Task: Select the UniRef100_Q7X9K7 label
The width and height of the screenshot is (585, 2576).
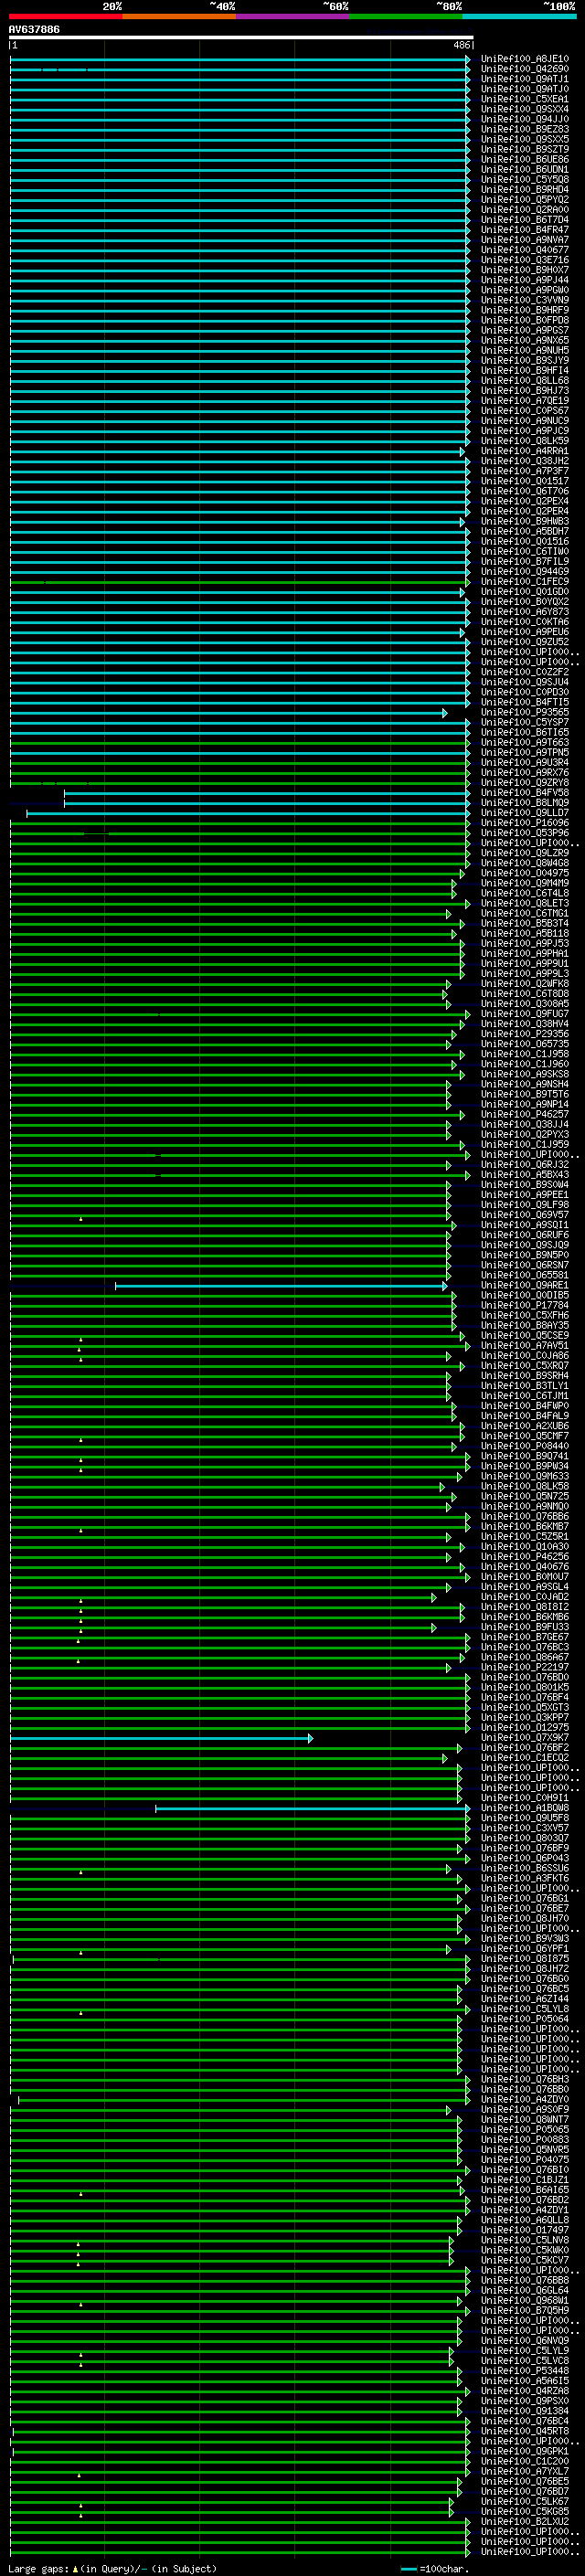Action: (525, 1738)
